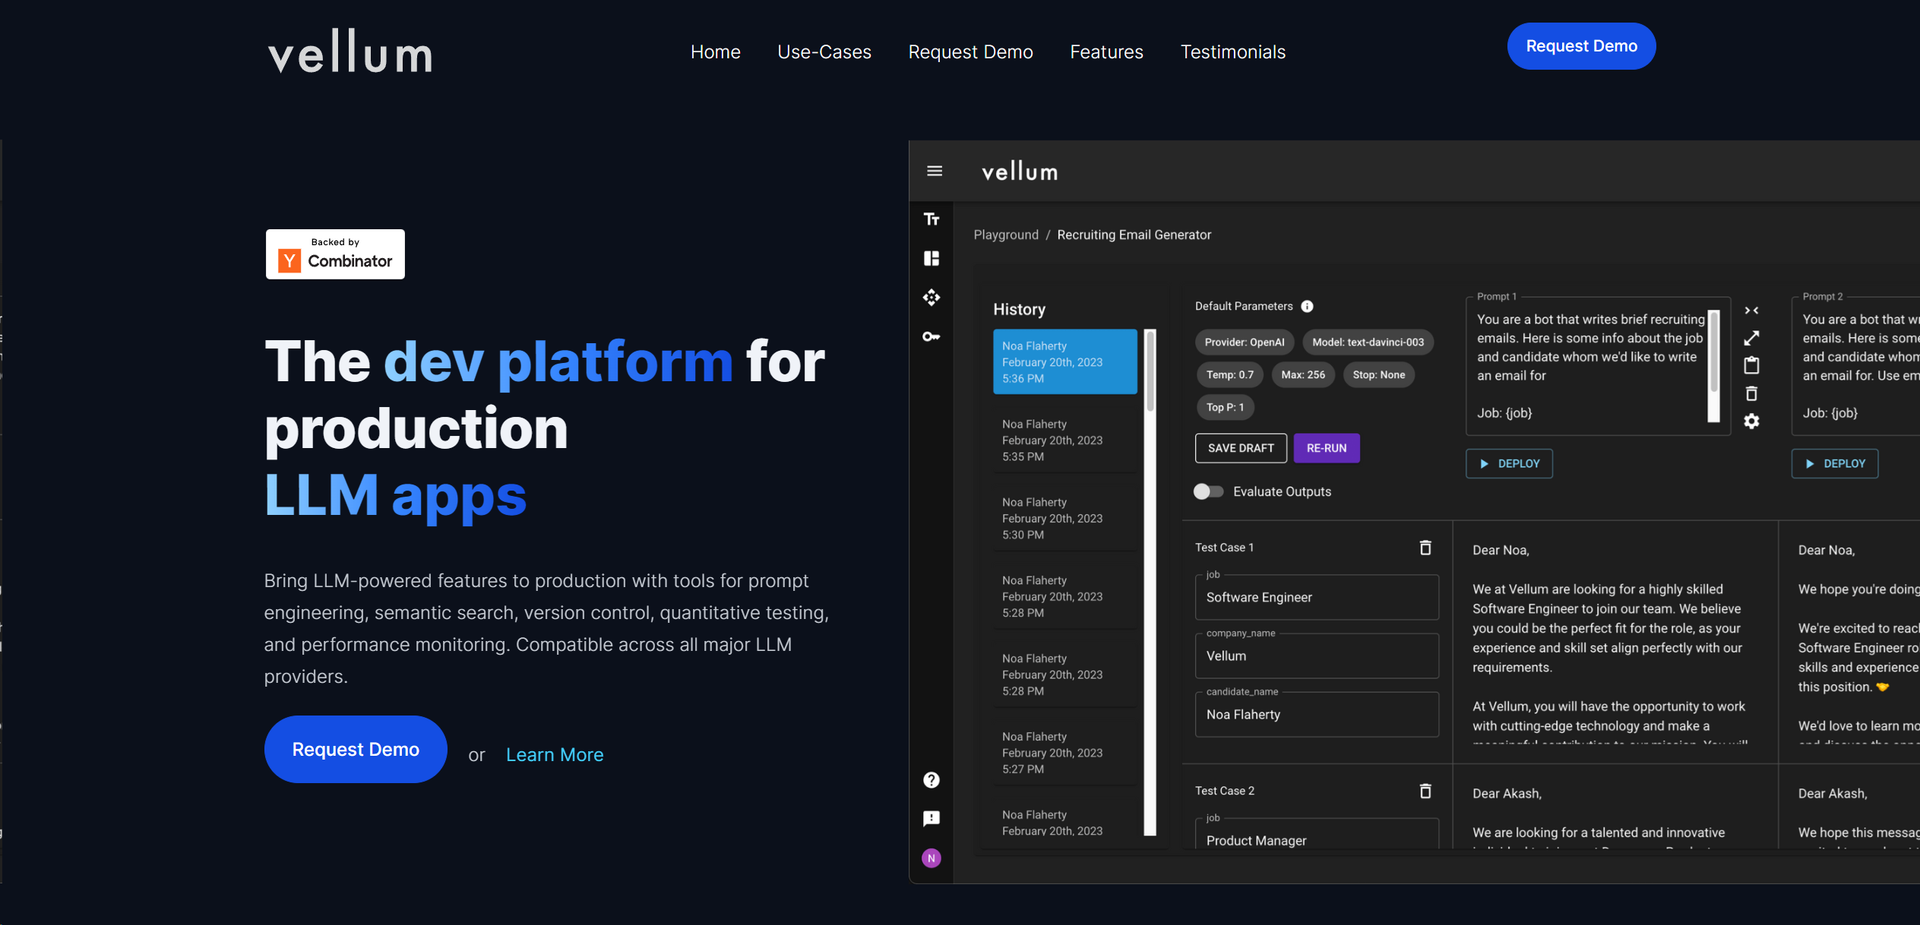Toggle the Evaluate Outputs switch

tap(1208, 491)
